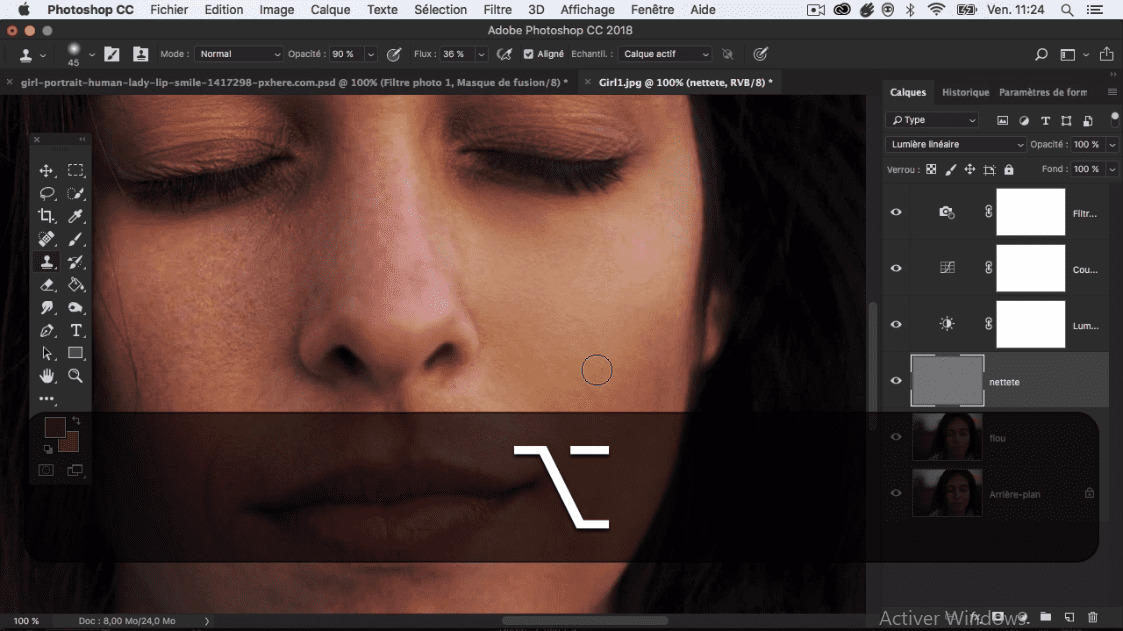1123x631 pixels.
Task: Select the Crop tool
Action: pyautogui.click(x=46, y=216)
